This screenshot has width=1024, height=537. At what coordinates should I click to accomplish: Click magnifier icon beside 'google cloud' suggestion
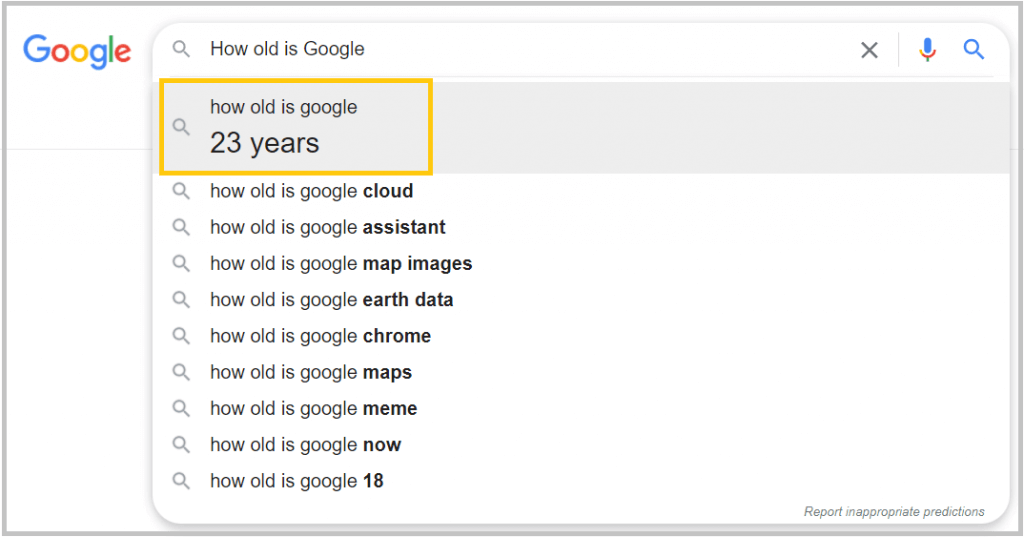coord(181,191)
